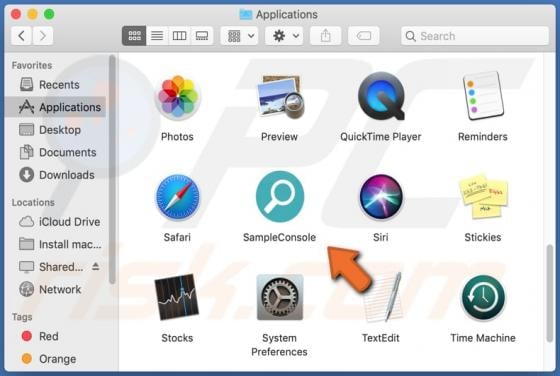
Task: Open System Preferences gear icon
Action: (280, 297)
